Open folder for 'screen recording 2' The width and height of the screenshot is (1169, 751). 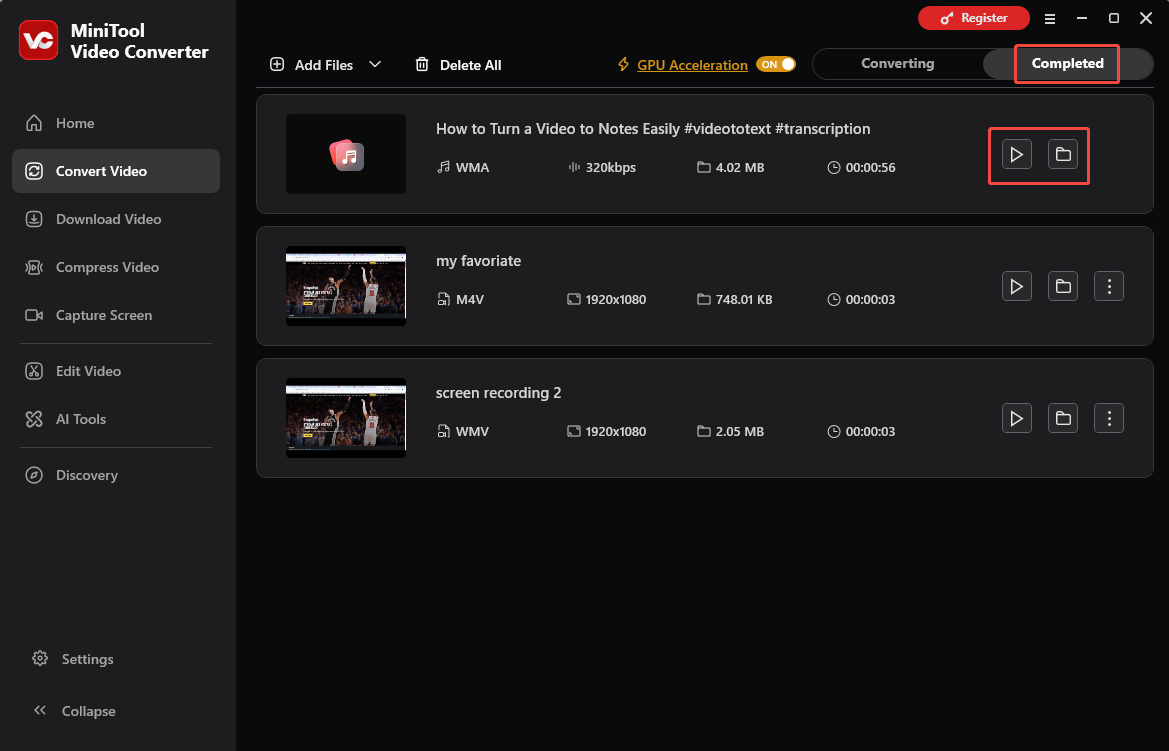pyautogui.click(x=1062, y=418)
